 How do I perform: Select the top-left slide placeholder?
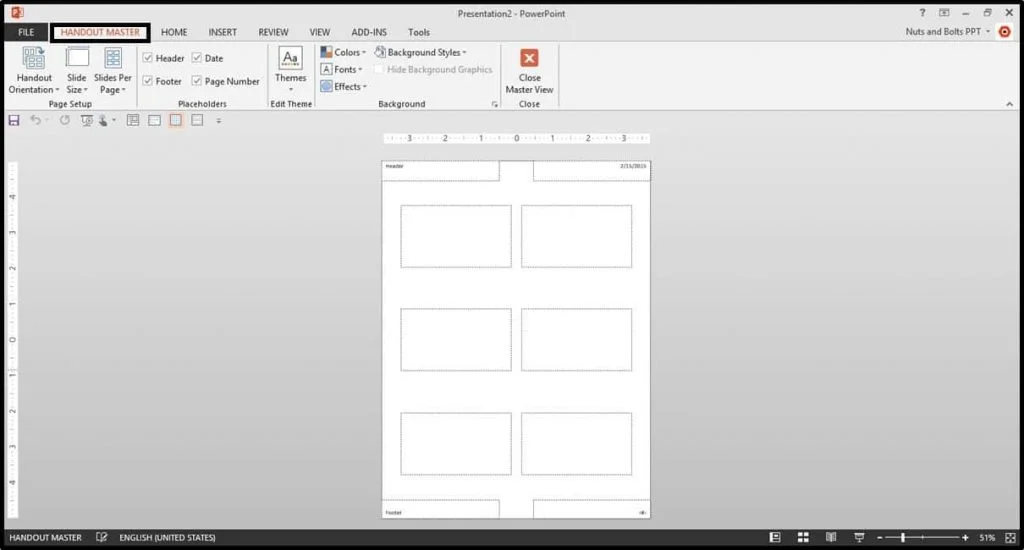(x=456, y=236)
